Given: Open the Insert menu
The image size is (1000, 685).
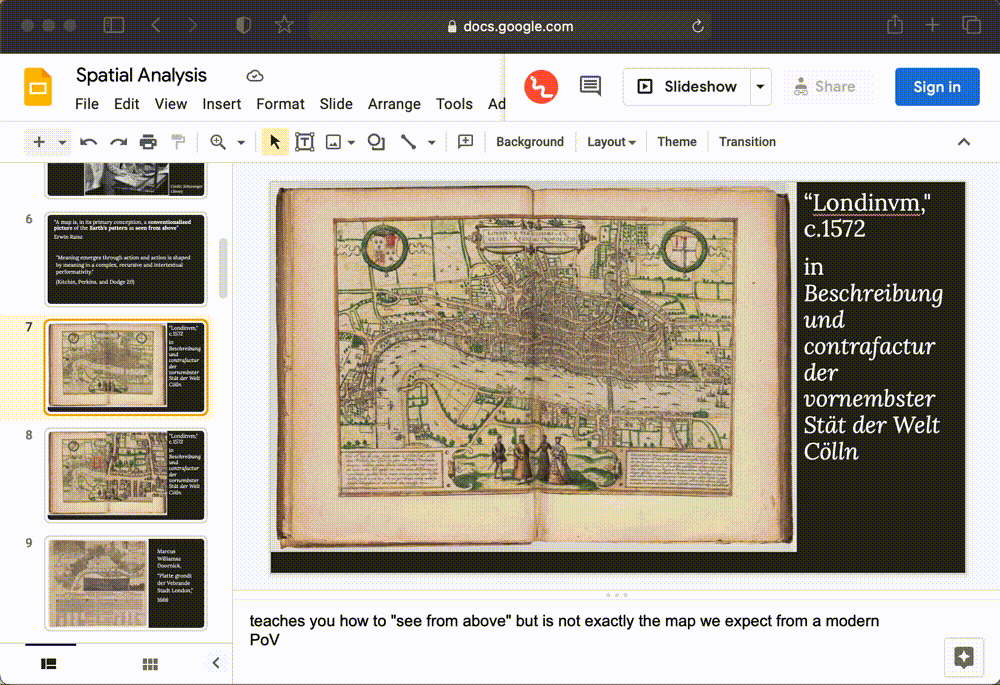Looking at the screenshot, I should [221, 104].
